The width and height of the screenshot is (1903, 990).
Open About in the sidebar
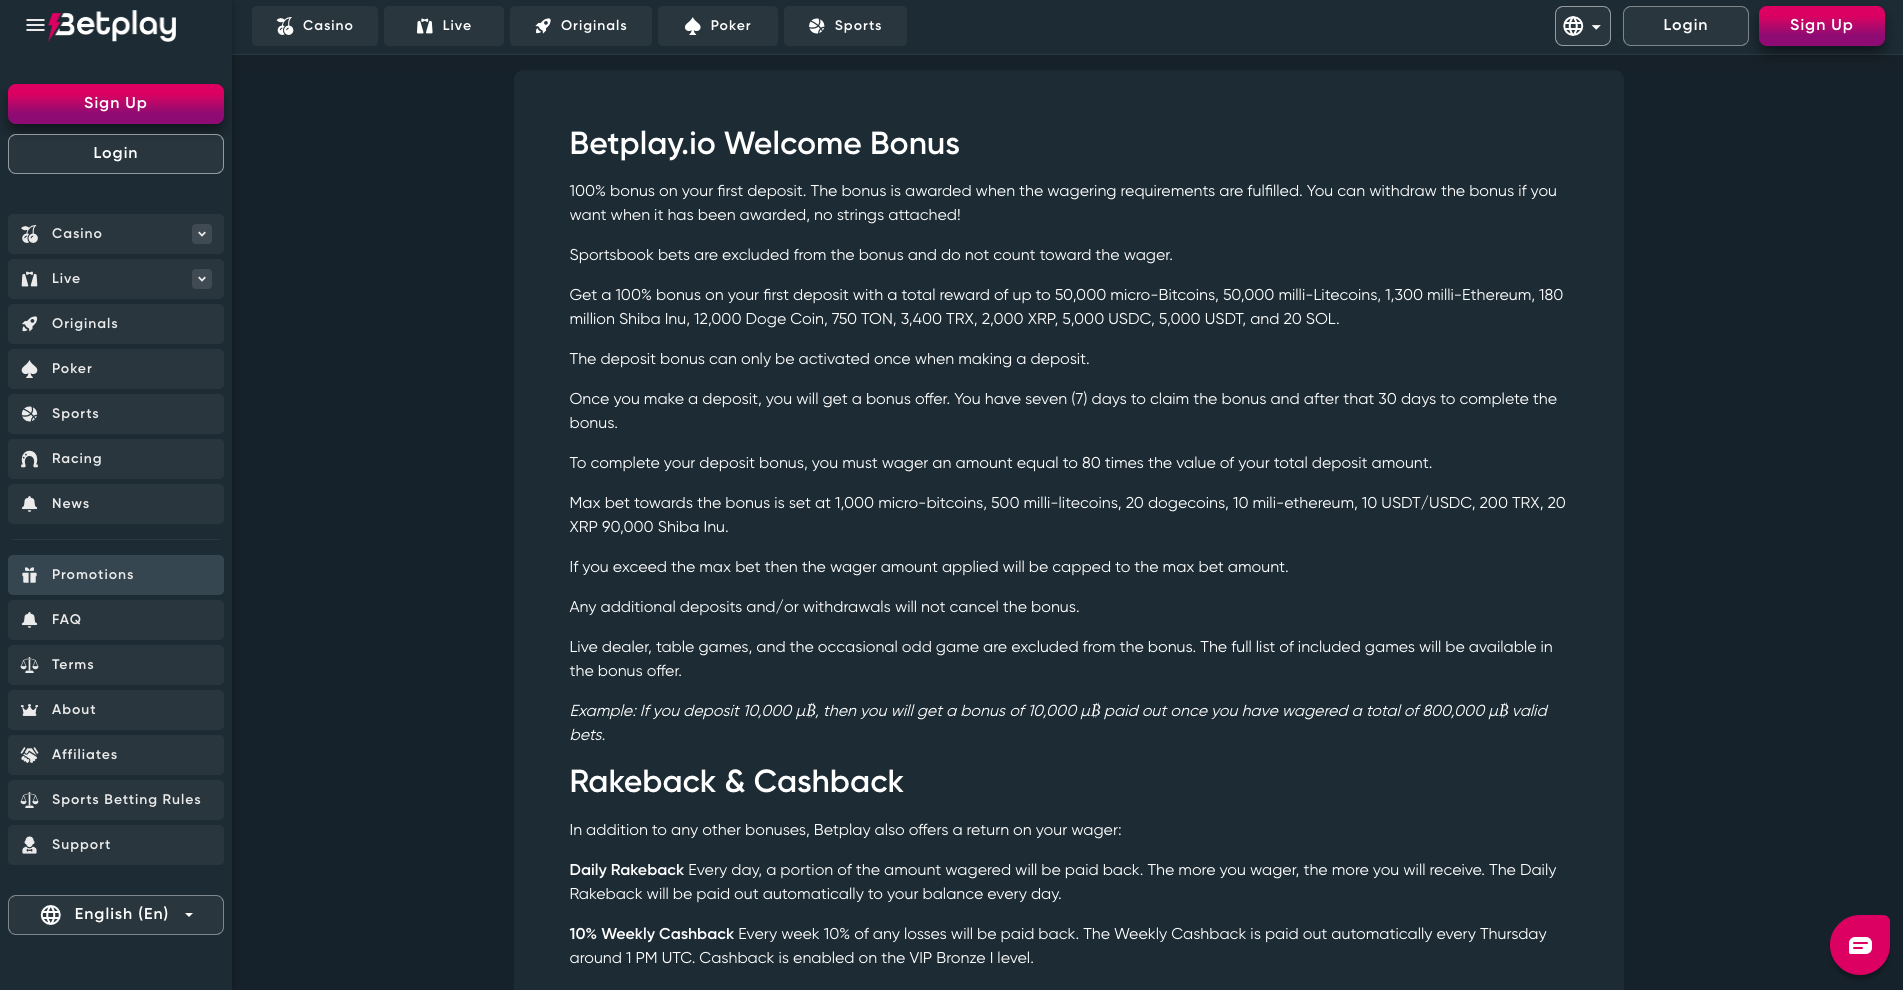tap(116, 710)
